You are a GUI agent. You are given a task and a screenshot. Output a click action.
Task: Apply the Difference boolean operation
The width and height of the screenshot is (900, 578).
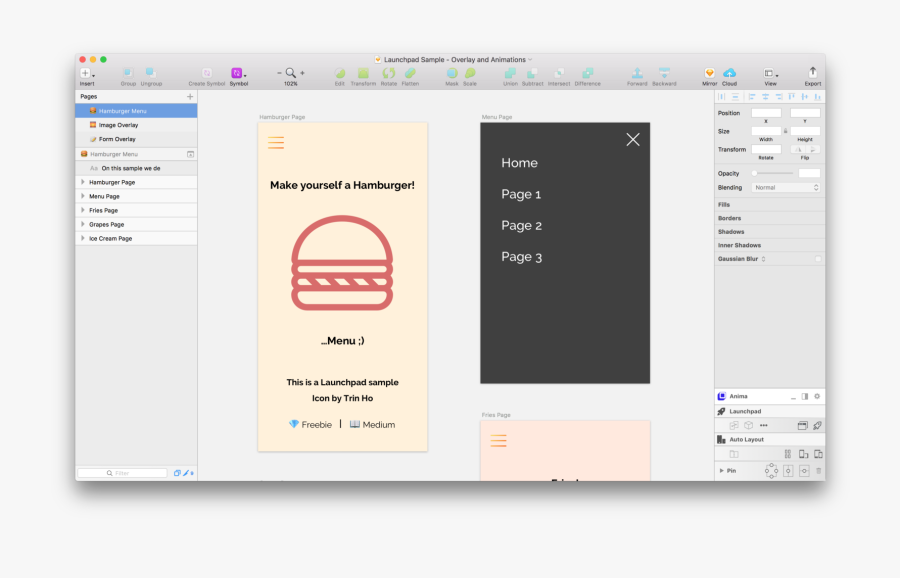587,73
